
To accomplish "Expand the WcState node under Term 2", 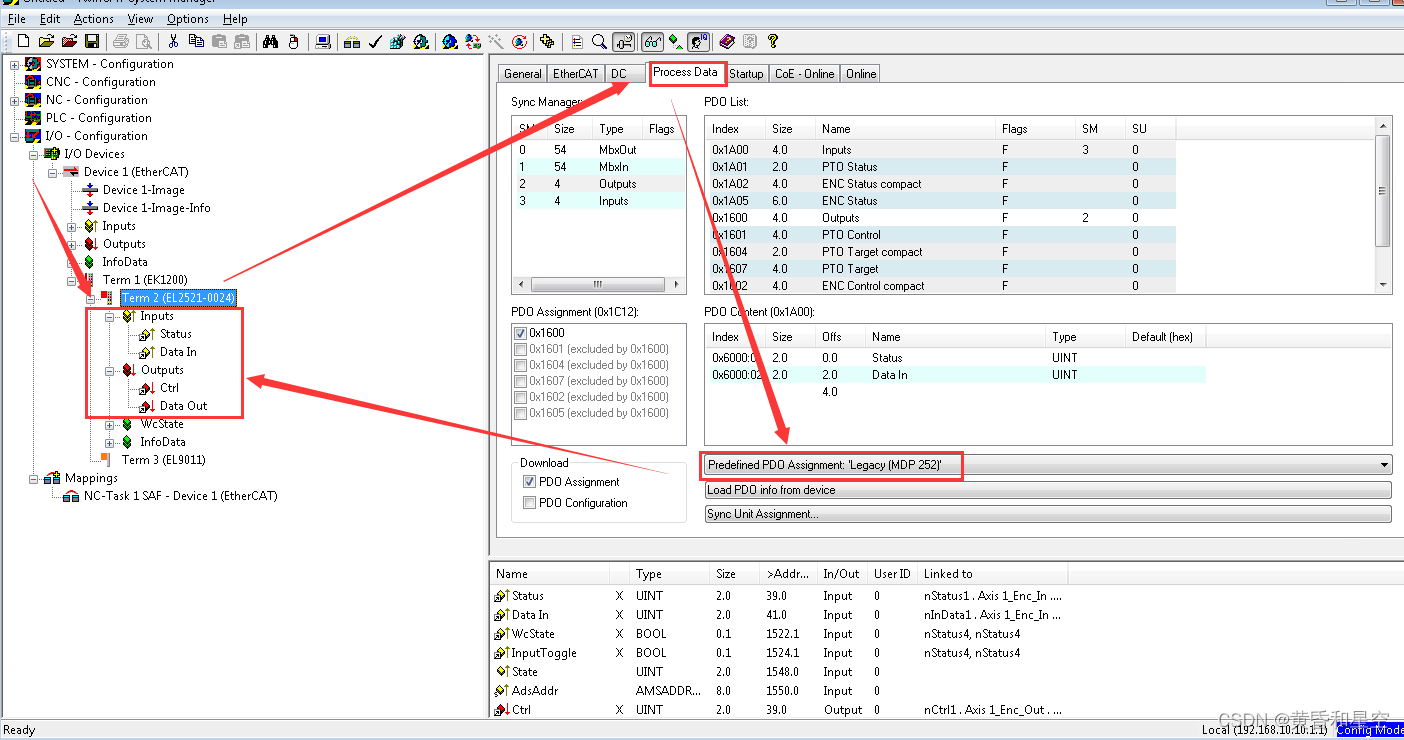I will pos(110,424).
